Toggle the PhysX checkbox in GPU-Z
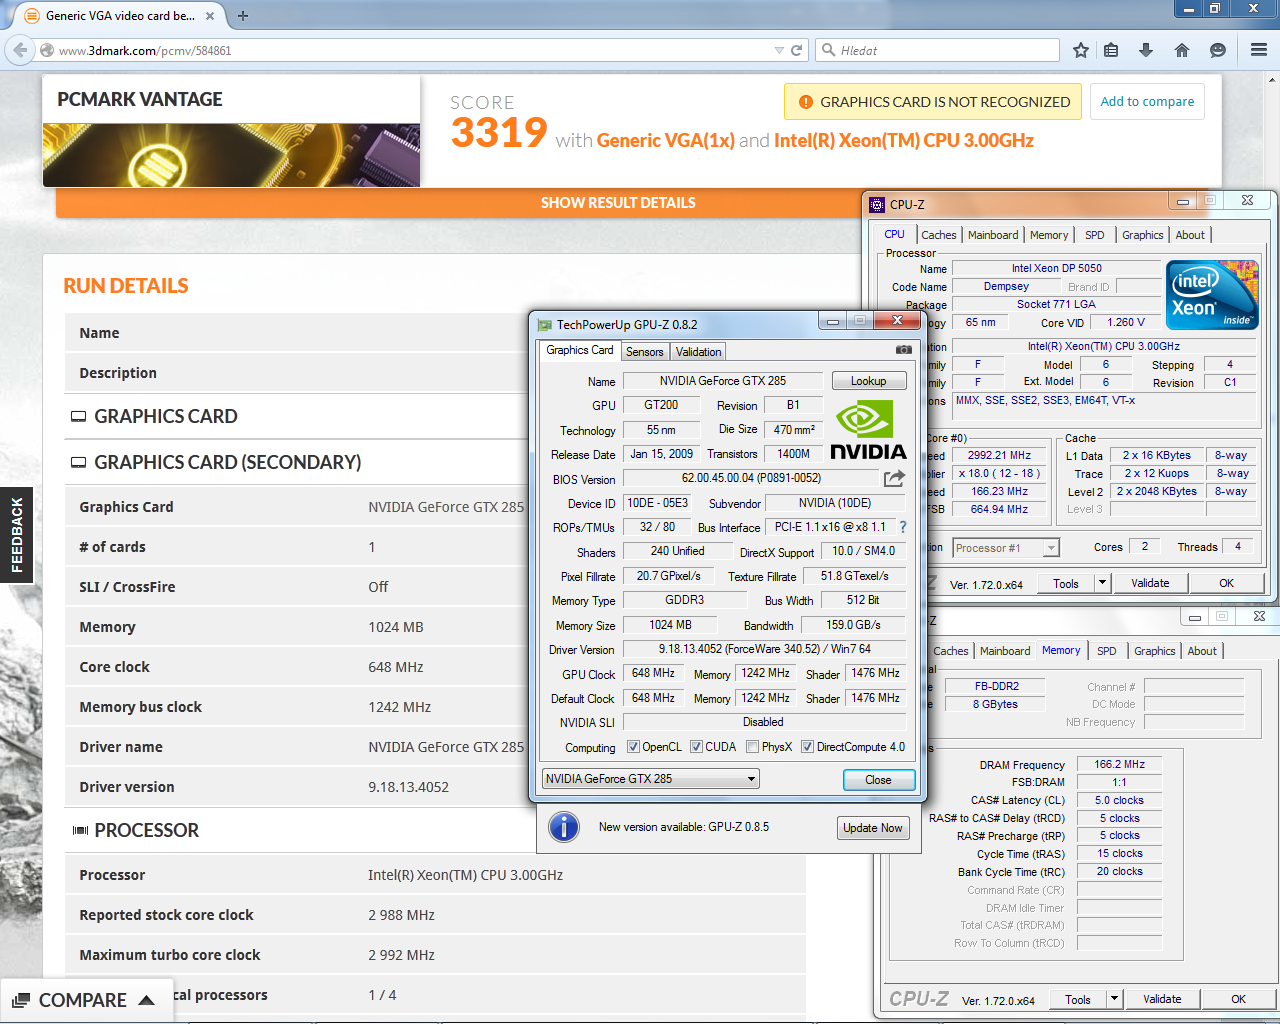Screen dimensions: 1280x1024 752,747
